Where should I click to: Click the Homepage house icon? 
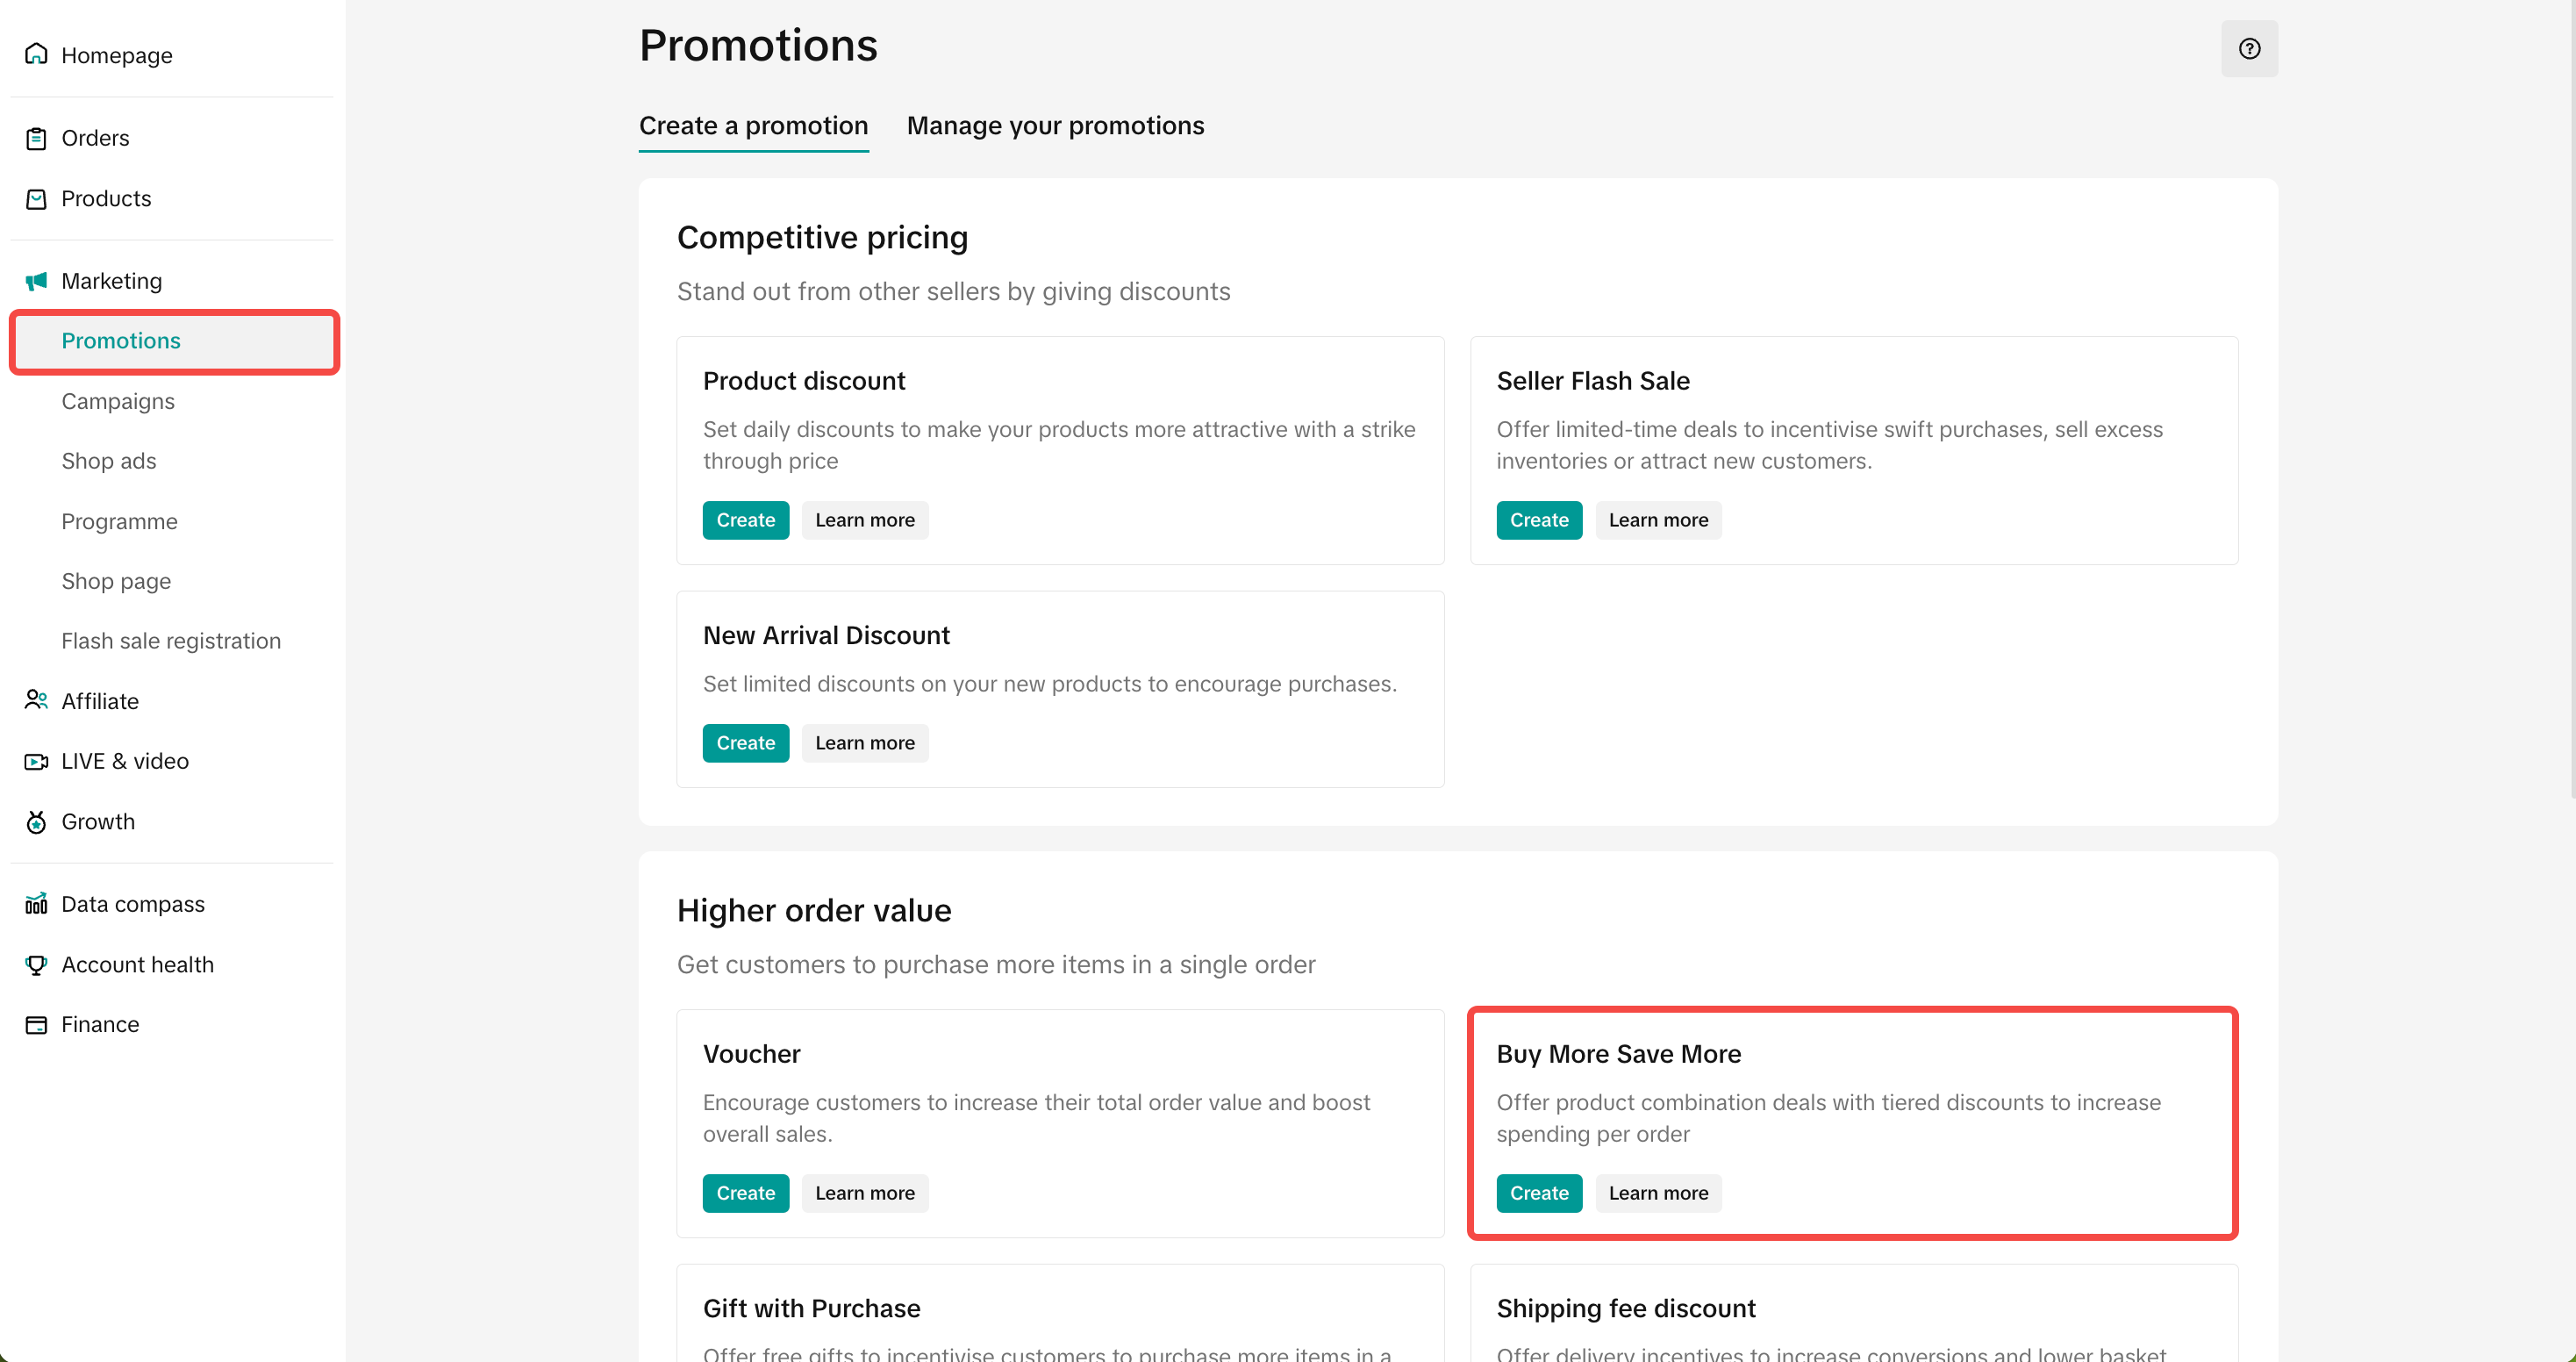click(36, 54)
